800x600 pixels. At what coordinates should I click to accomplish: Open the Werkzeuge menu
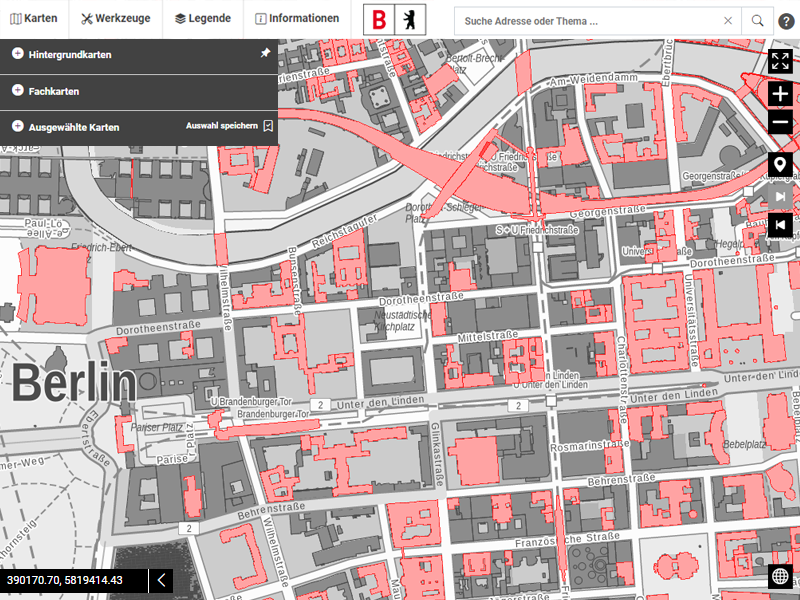[116, 19]
